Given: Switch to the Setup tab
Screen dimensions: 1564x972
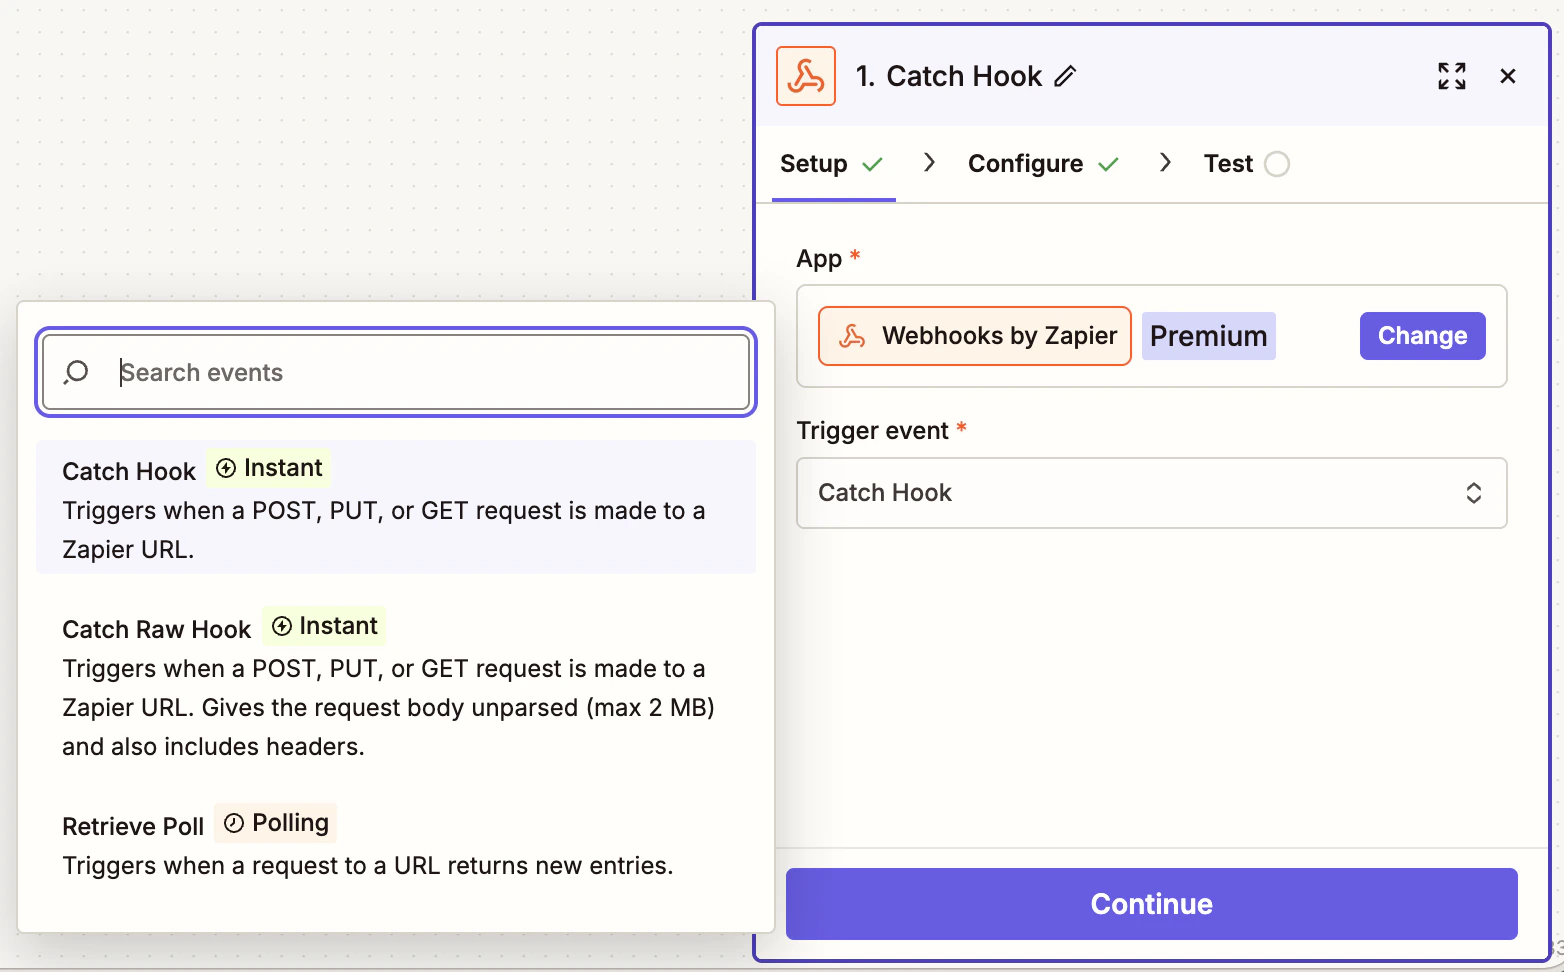Looking at the screenshot, I should coord(832,164).
